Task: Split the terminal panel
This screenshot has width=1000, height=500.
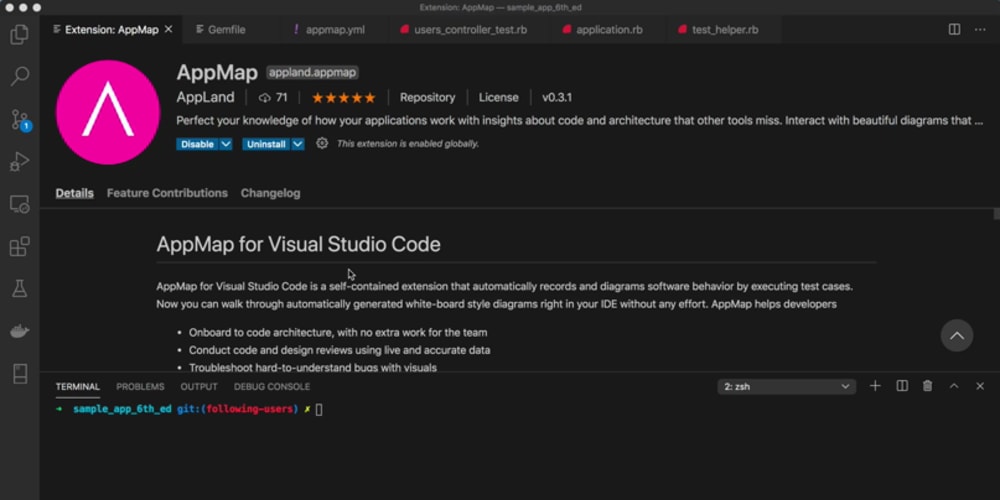Action: point(902,386)
